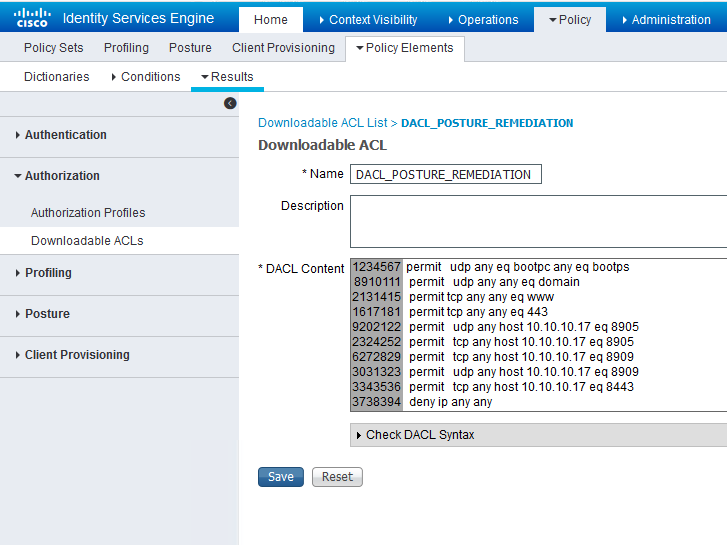727x545 pixels.
Task: Expand Conditions submenu
Action: [x=146, y=77]
